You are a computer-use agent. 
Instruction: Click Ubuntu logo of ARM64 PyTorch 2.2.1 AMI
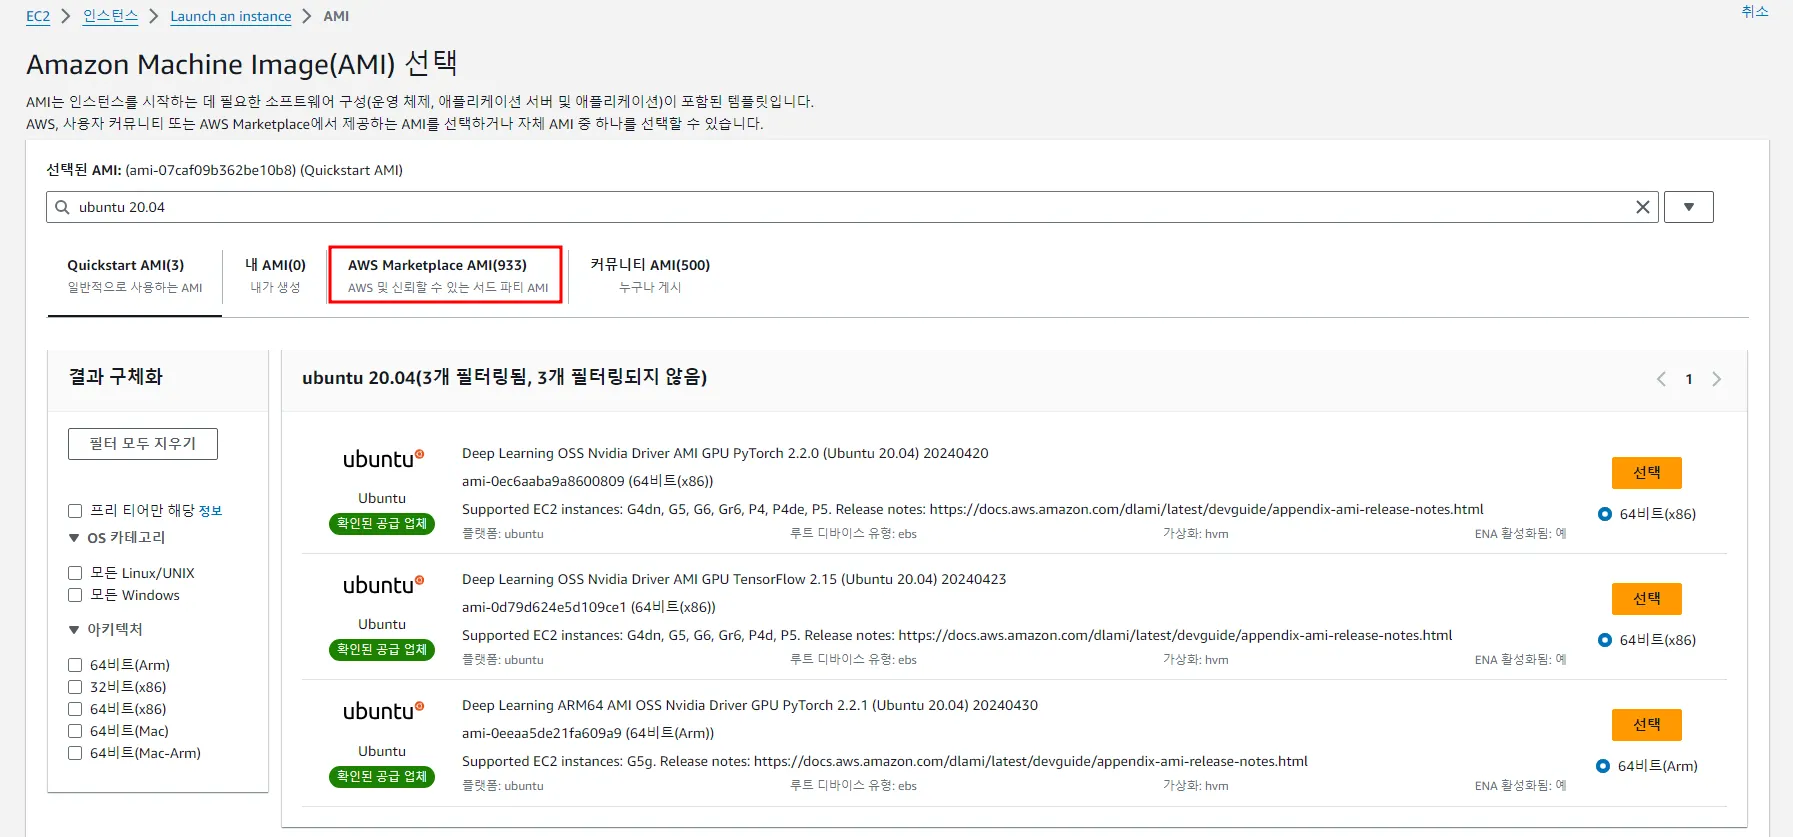(x=383, y=711)
